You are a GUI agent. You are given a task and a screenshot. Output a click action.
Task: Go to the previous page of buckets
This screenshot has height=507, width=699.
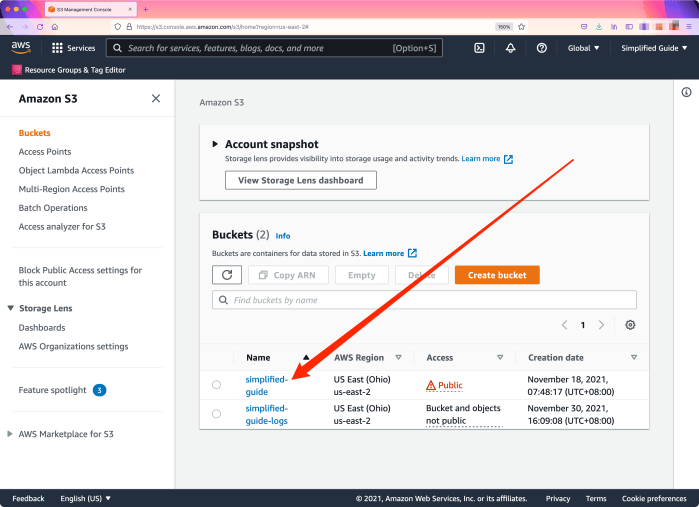(x=564, y=325)
